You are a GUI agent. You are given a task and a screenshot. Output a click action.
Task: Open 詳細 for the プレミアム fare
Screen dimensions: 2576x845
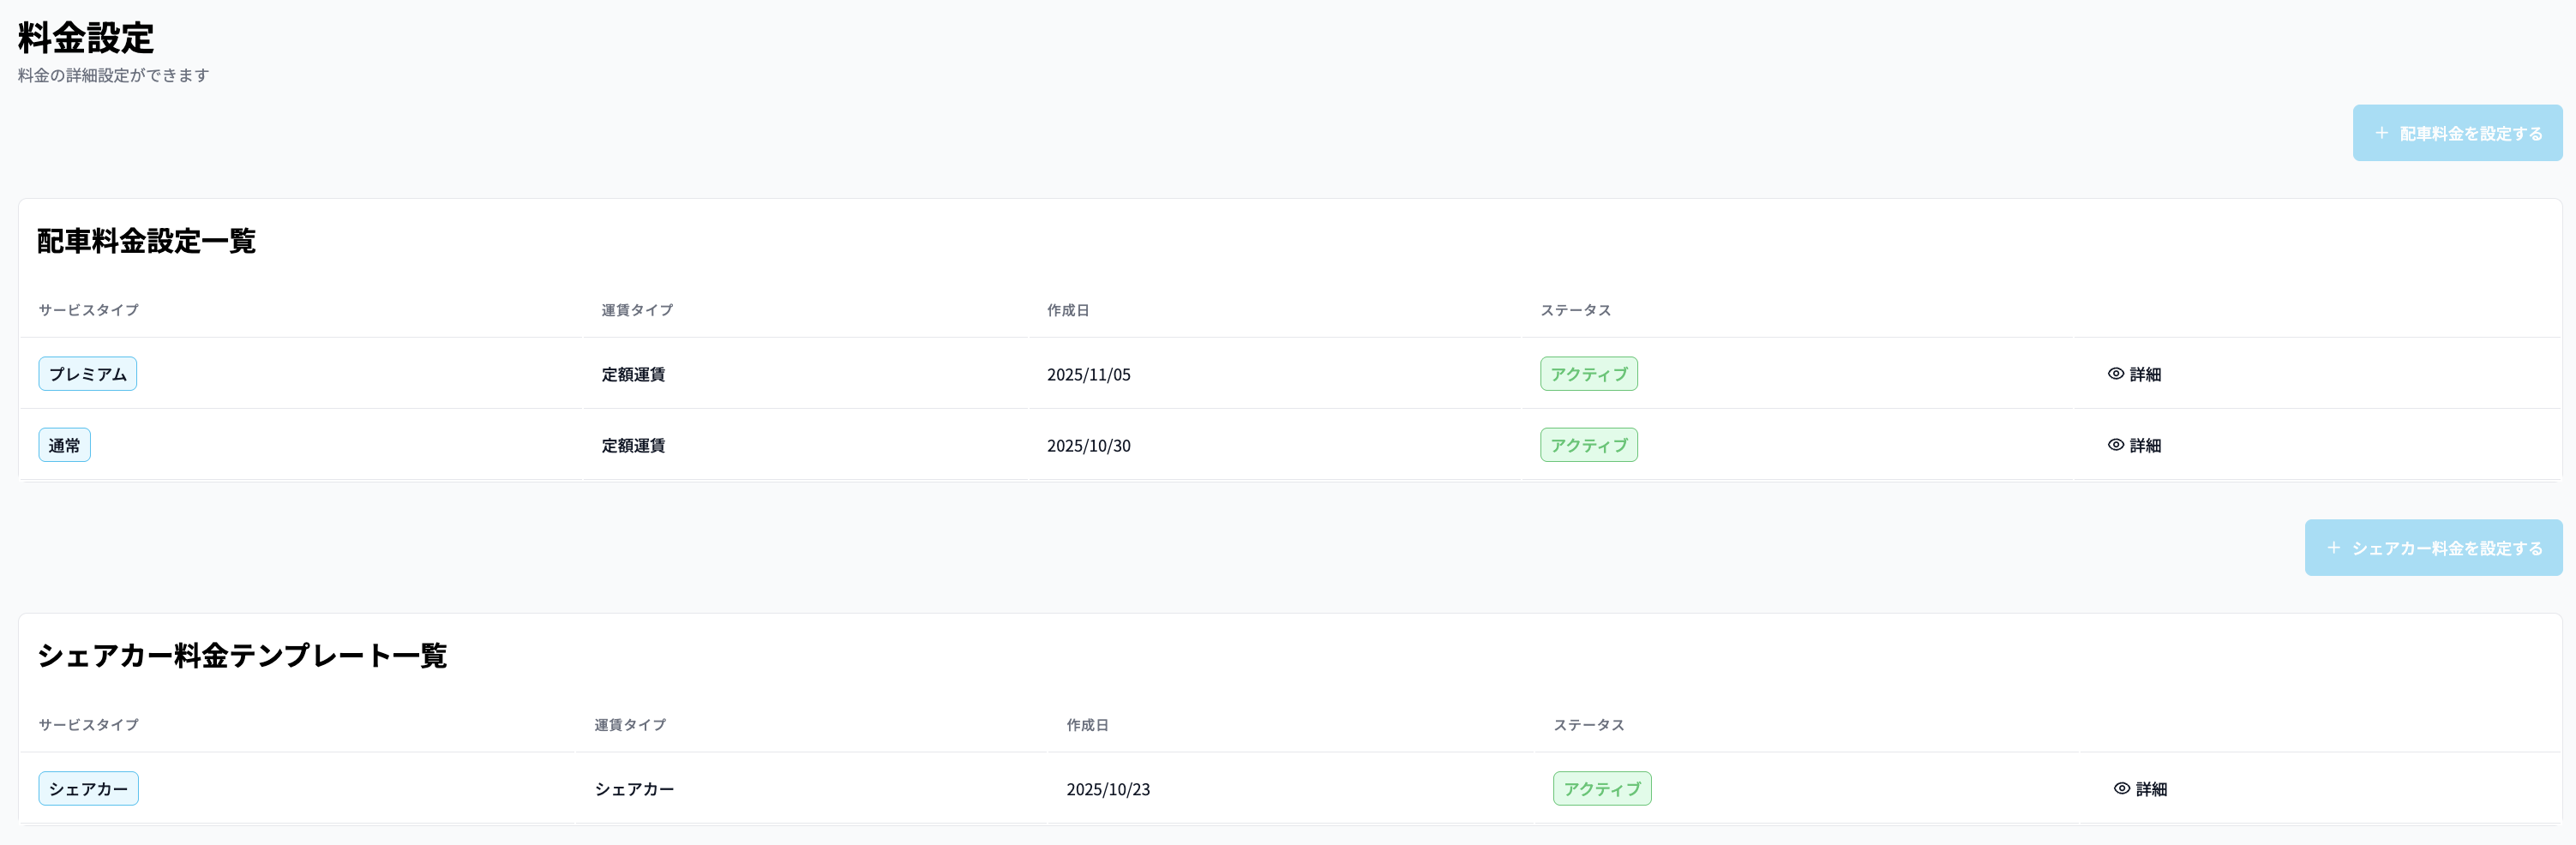point(2145,374)
